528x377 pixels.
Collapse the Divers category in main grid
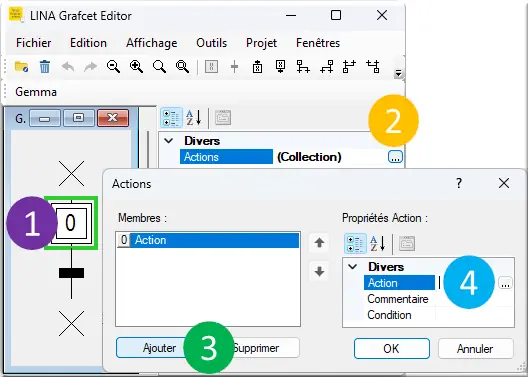click(x=169, y=141)
